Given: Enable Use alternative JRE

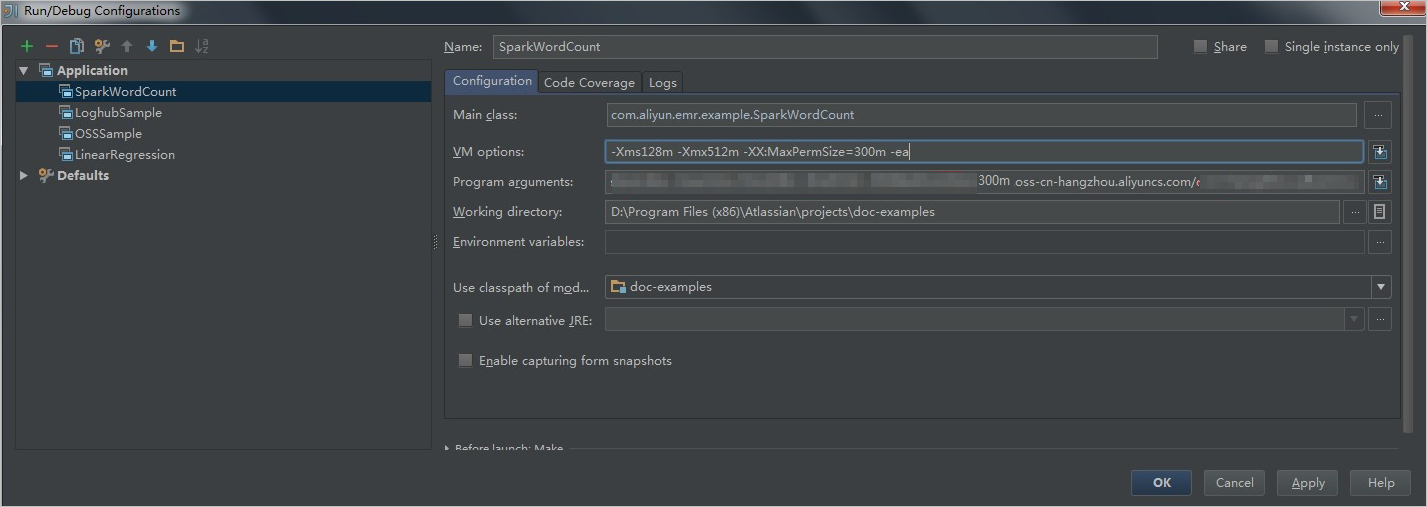Looking at the screenshot, I should (465, 321).
